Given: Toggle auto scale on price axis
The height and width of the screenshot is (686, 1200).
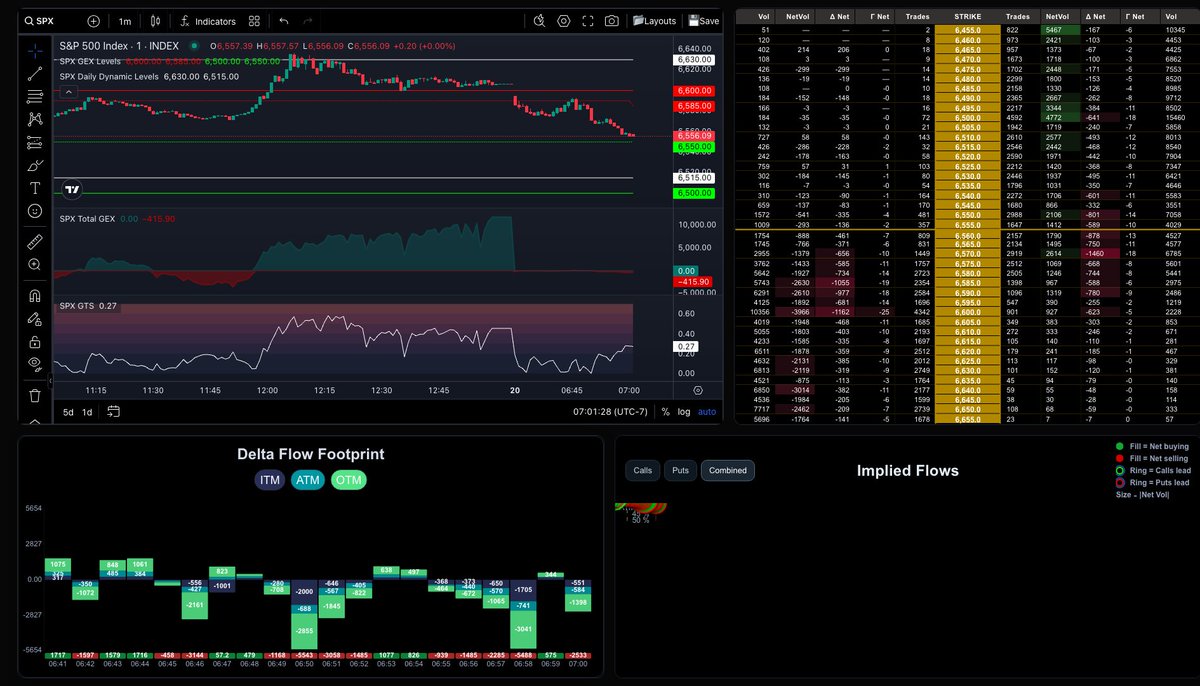Looking at the screenshot, I should (x=707, y=412).
